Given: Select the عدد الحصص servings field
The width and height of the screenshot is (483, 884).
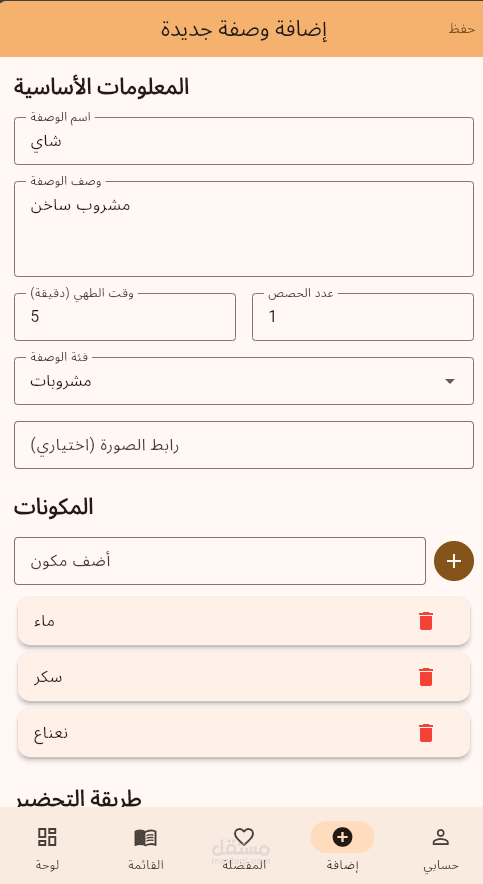Looking at the screenshot, I should point(363,317).
